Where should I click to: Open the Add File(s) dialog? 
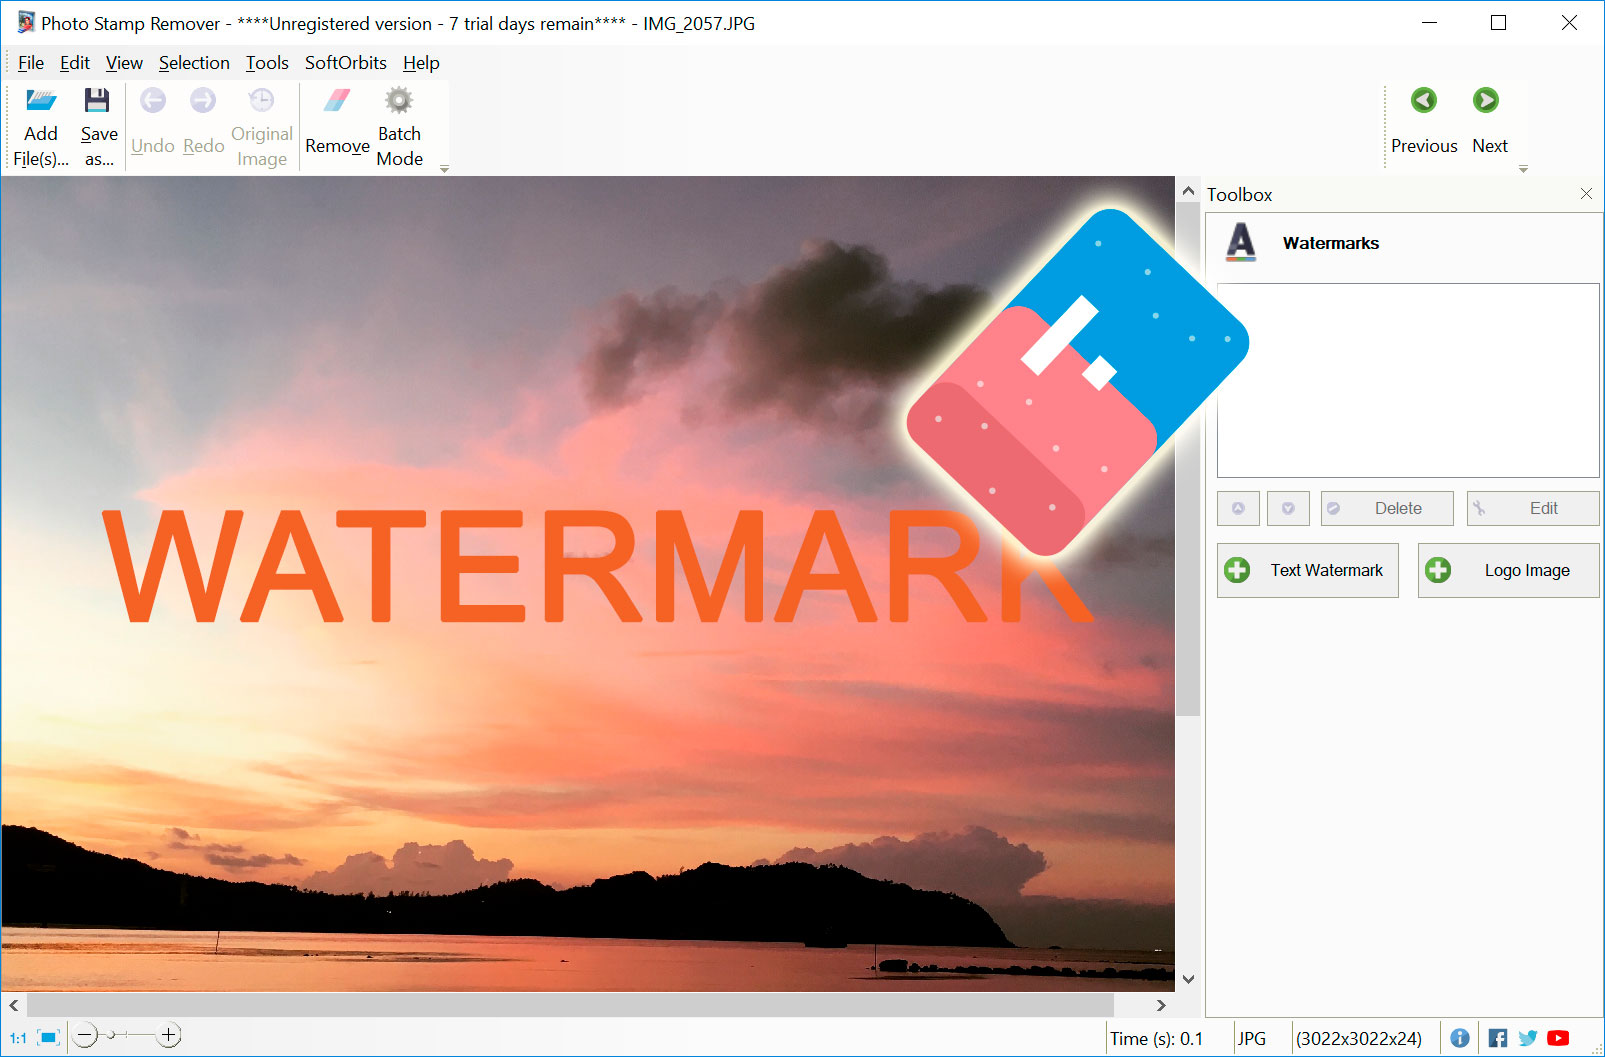(x=40, y=124)
